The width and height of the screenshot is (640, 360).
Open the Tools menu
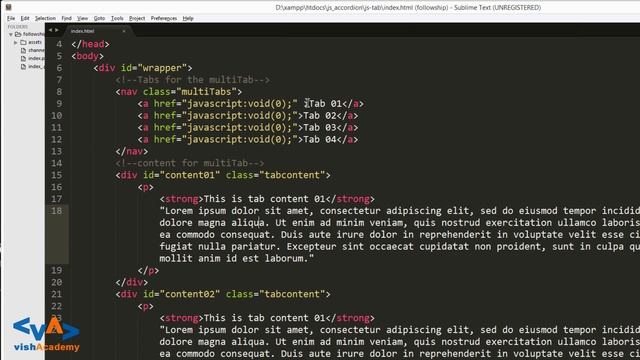(117, 18)
